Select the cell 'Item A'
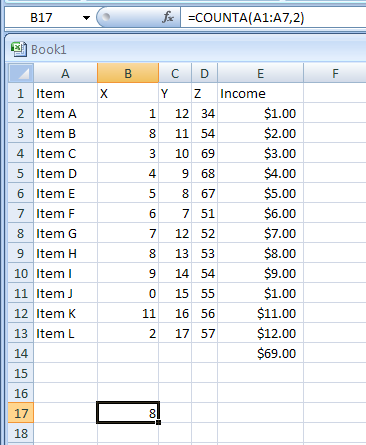366x445 pixels. coord(65,113)
